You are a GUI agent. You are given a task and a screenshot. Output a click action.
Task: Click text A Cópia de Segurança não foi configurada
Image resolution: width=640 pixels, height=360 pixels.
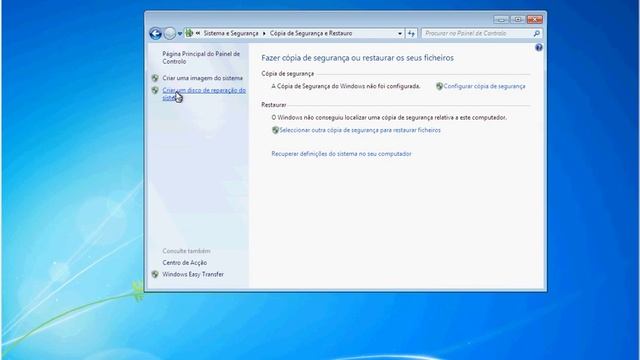pyautogui.click(x=346, y=86)
